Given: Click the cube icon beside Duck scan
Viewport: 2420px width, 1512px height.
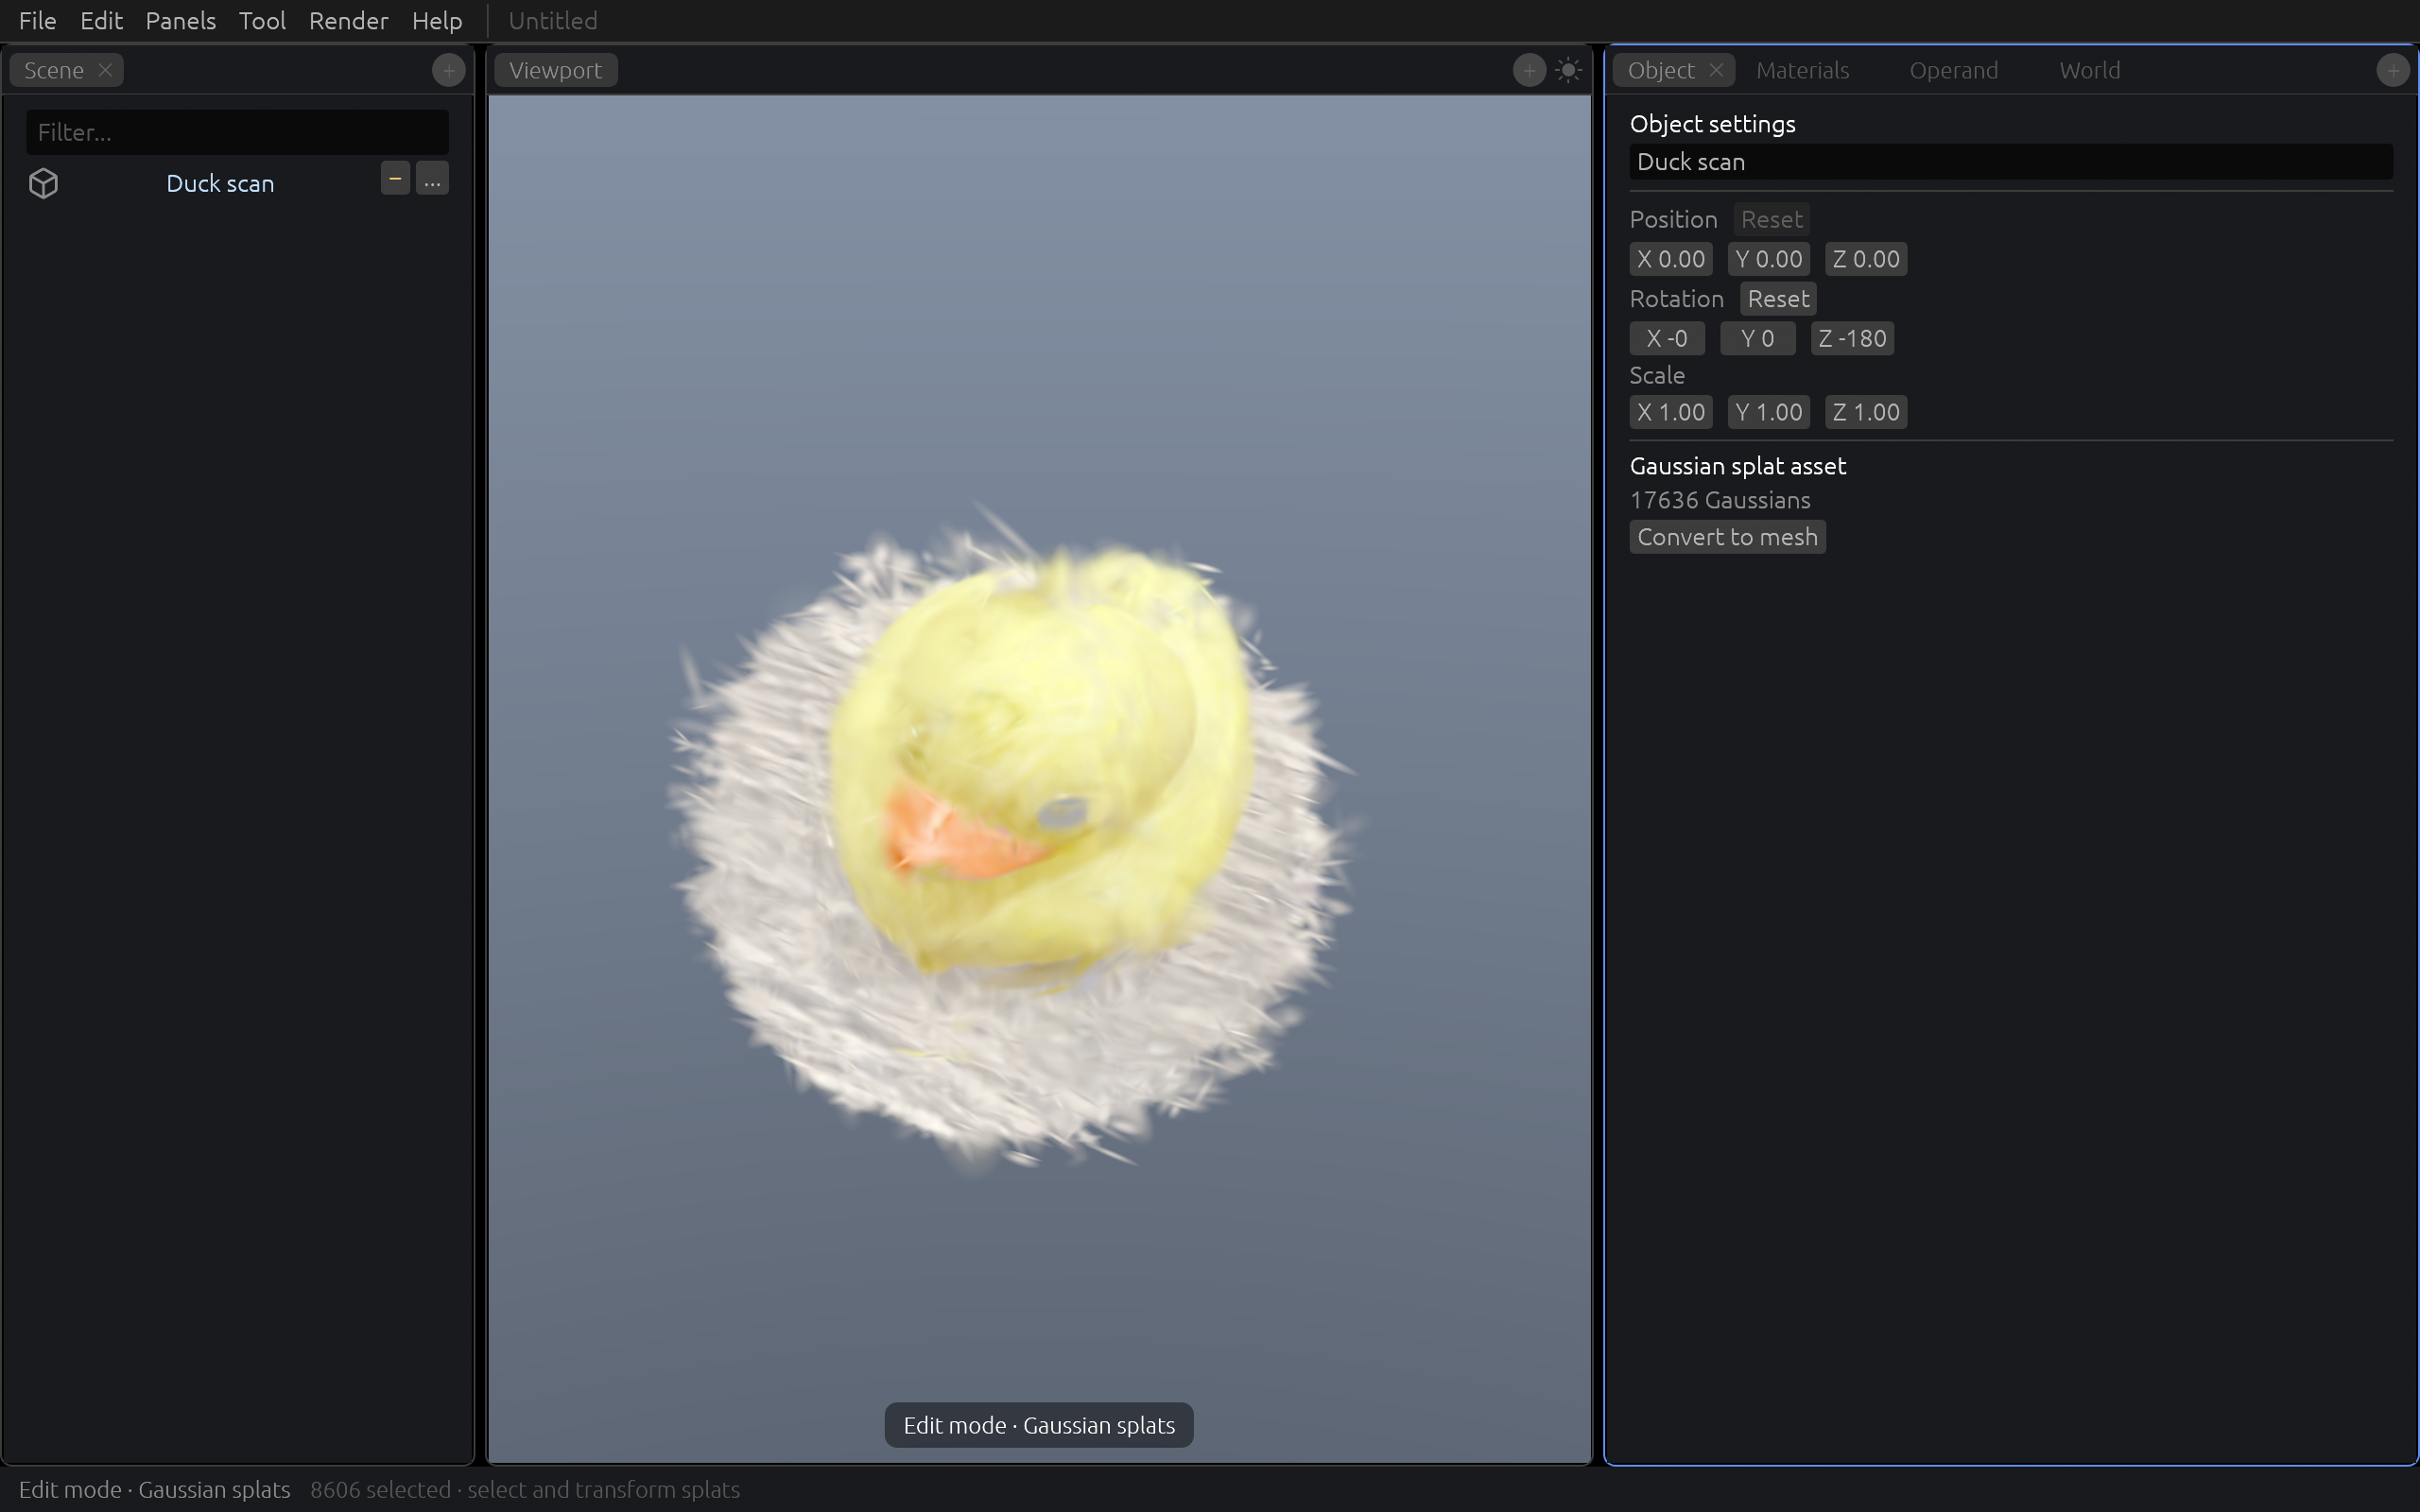Looking at the screenshot, I should 43,183.
